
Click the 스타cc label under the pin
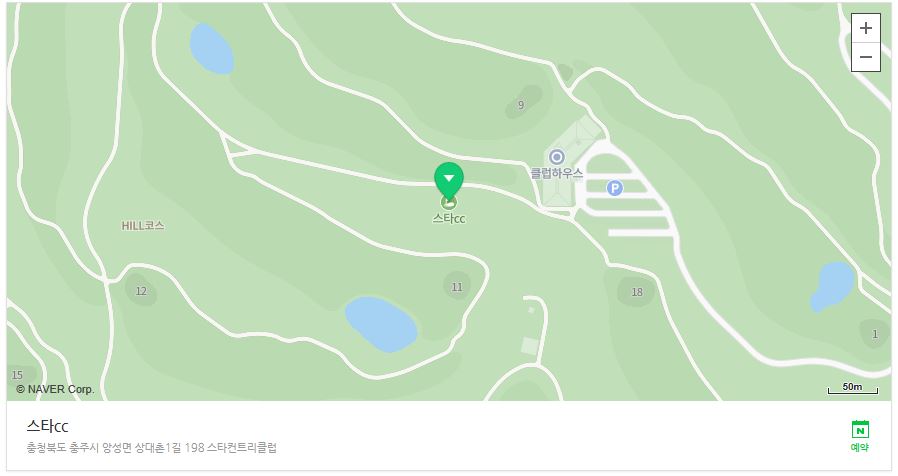pyautogui.click(x=449, y=218)
